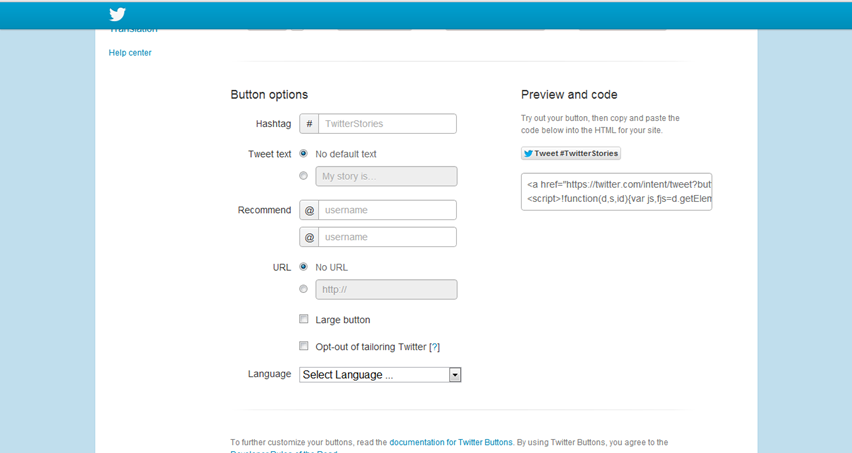Select the No URL radio option
The image size is (852, 453).
(x=304, y=267)
